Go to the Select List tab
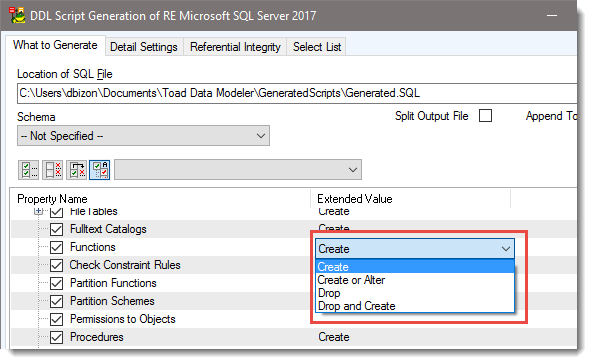The height and width of the screenshot is (364, 592). coord(317,47)
